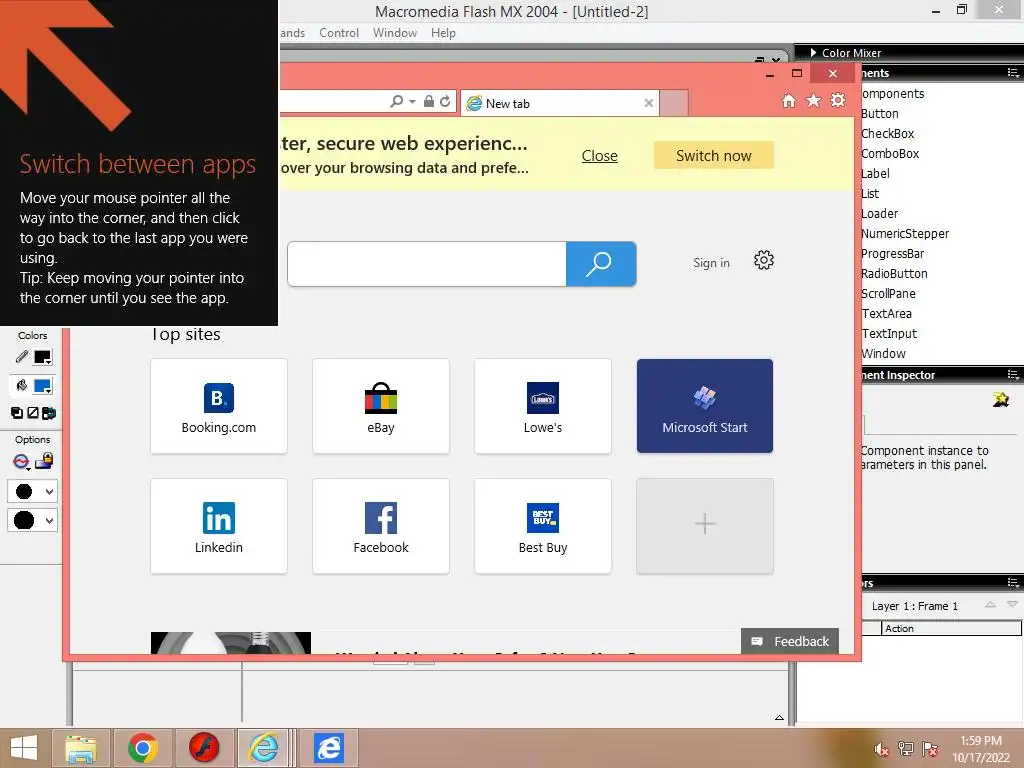The image size is (1024, 768).
Task: Toggle the Lock Fill option icon
Action: point(44,461)
